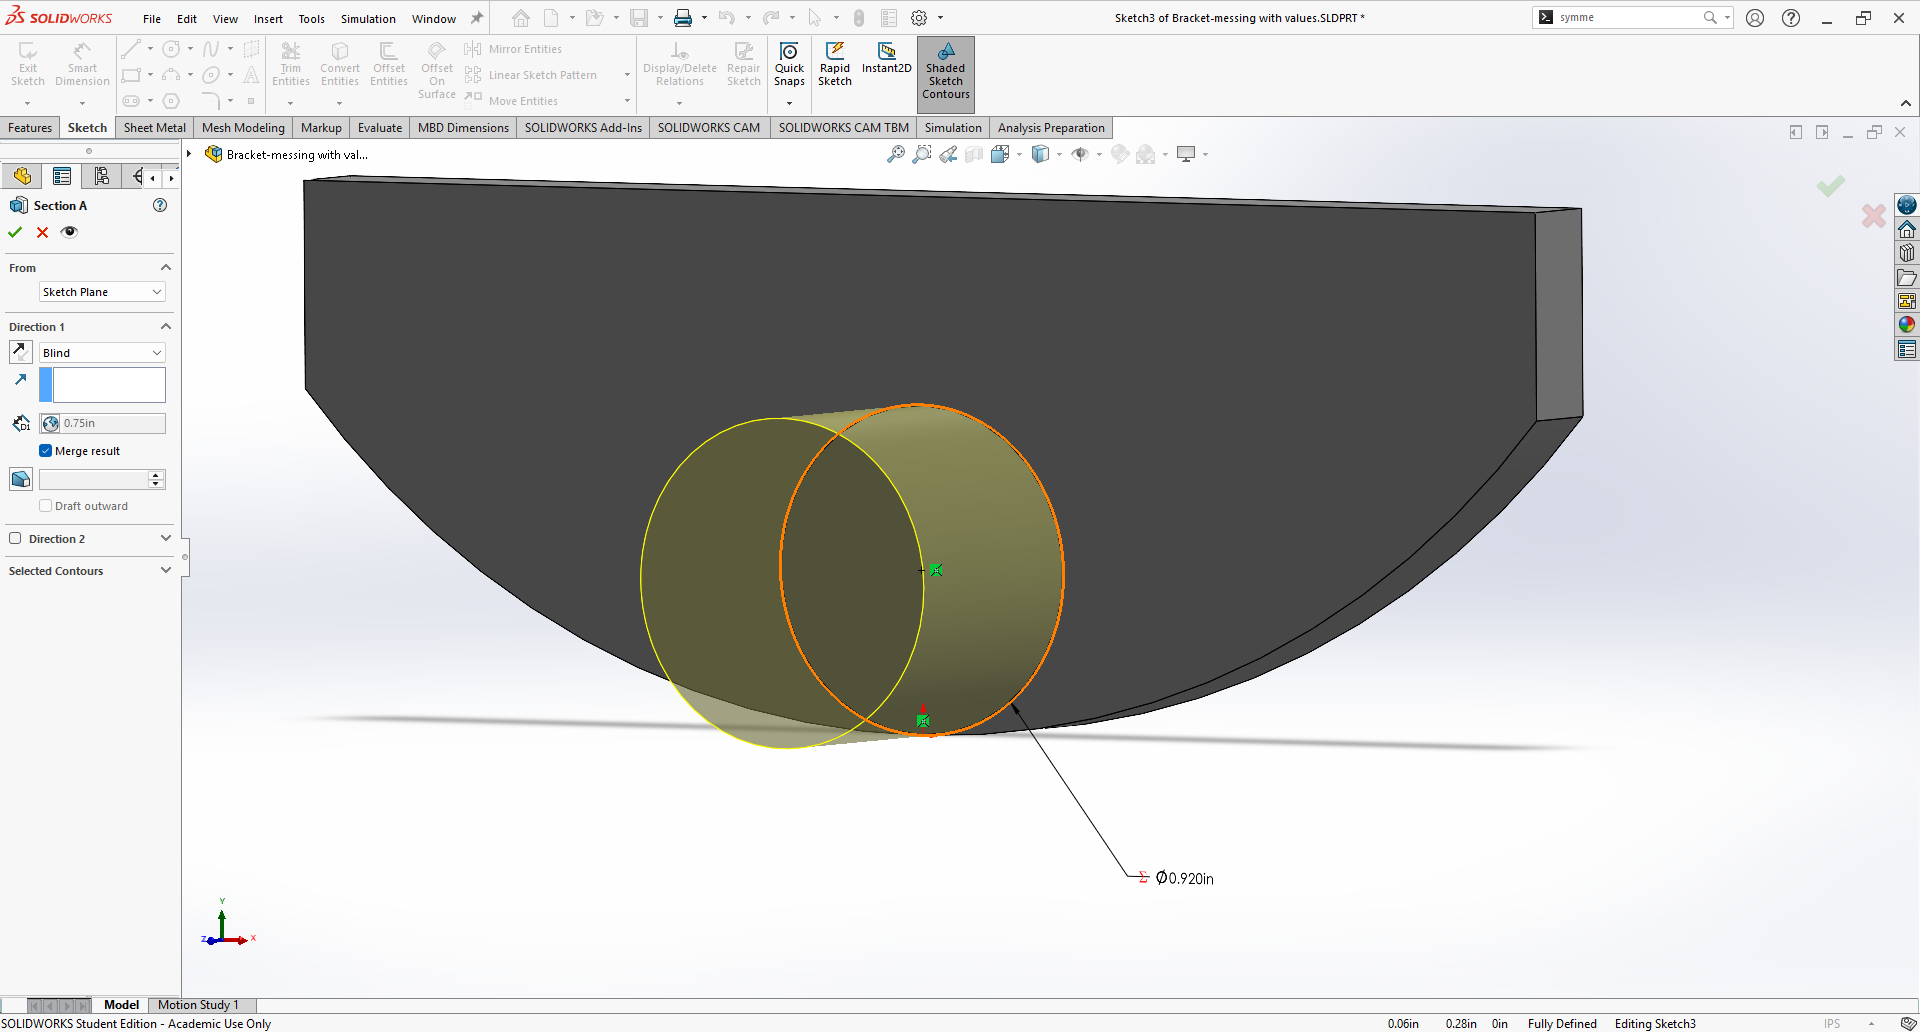Expand the Hide/Show Items dropdown arrow
The width and height of the screenshot is (1920, 1032).
[x=1099, y=154]
